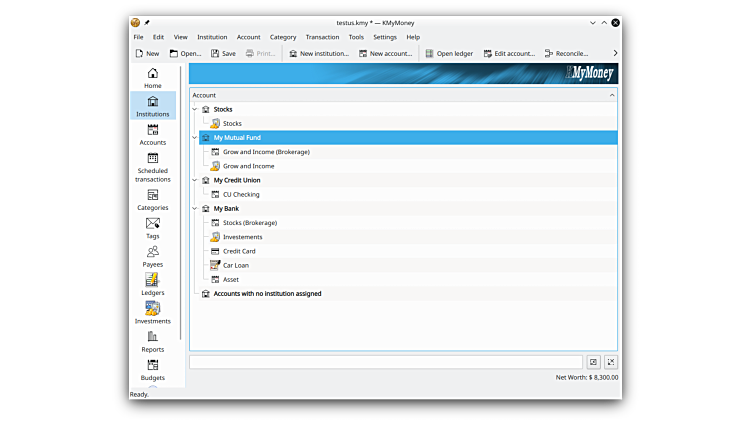Screen dimensions: 752x423
Task: Open the Transaction menu
Action: tap(322, 37)
